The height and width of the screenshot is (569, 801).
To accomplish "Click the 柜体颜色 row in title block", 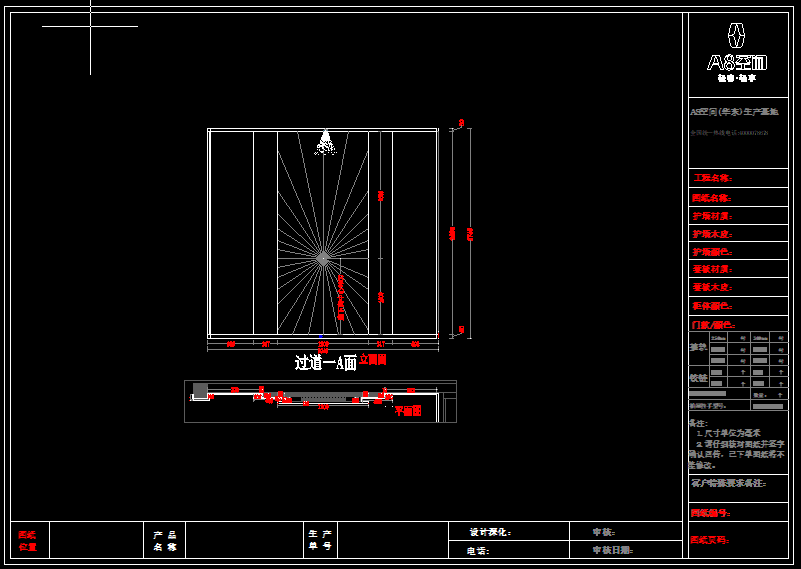I will tap(713, 306).
